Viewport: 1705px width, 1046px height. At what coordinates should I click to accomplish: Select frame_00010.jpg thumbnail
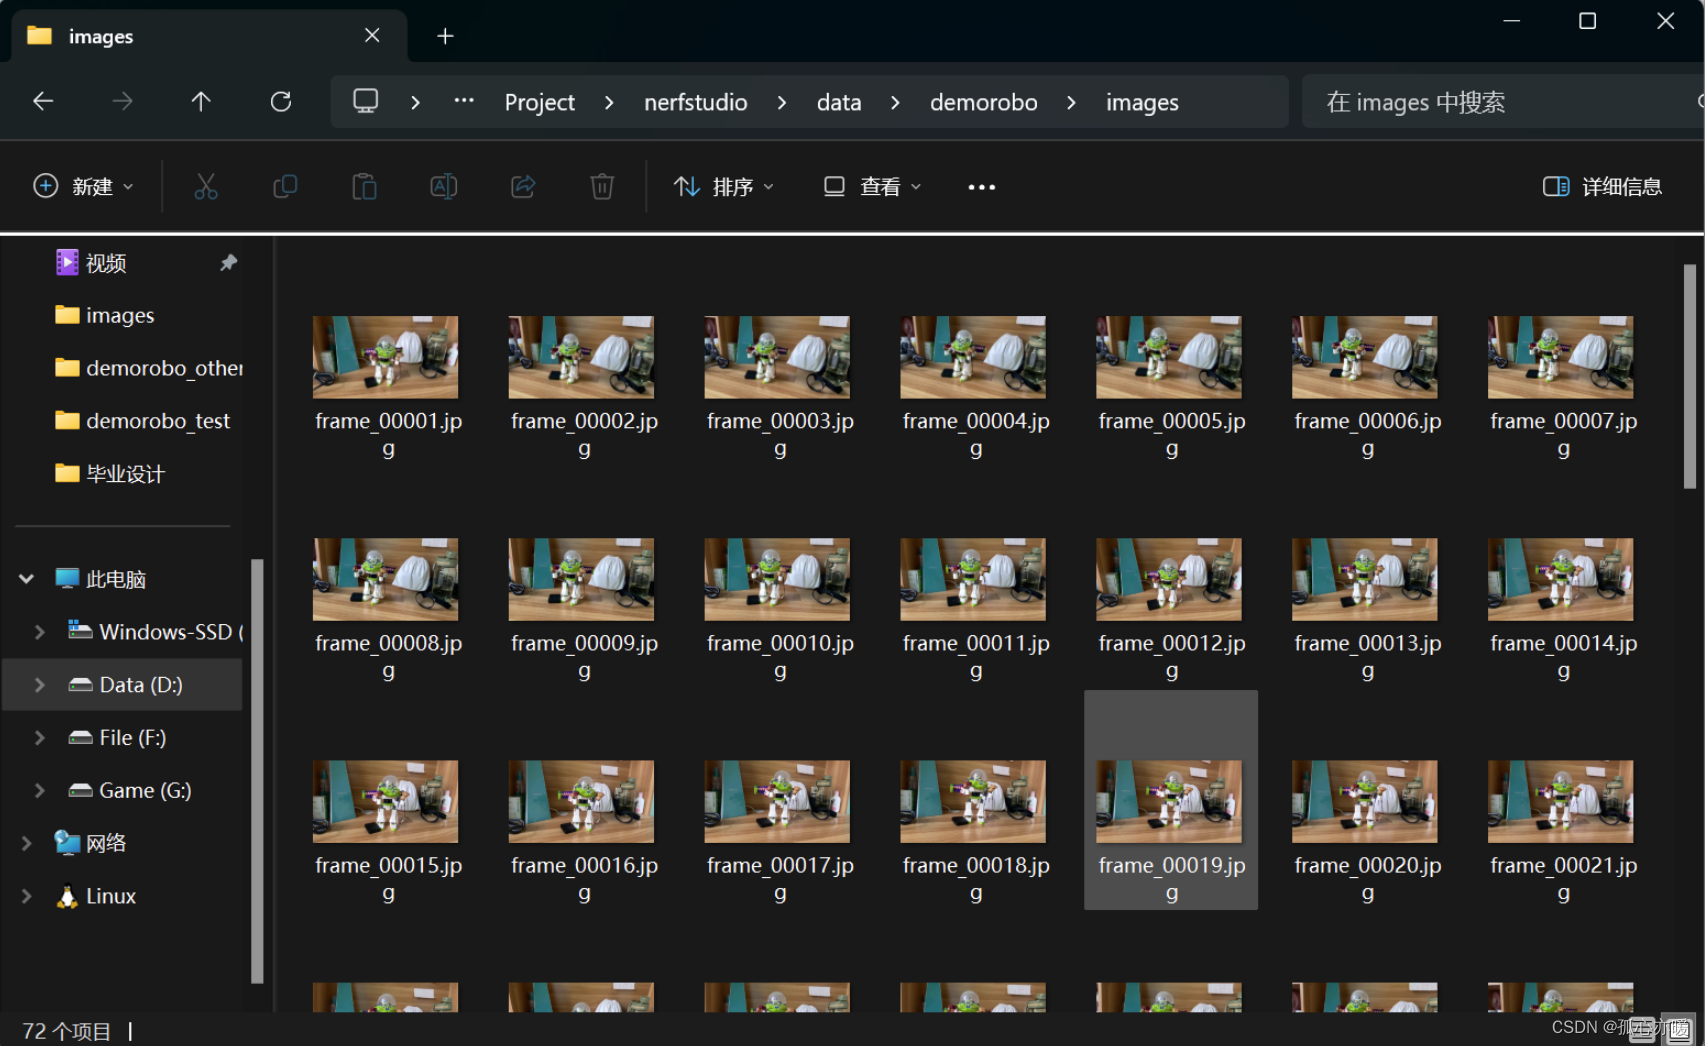(777, 580)
